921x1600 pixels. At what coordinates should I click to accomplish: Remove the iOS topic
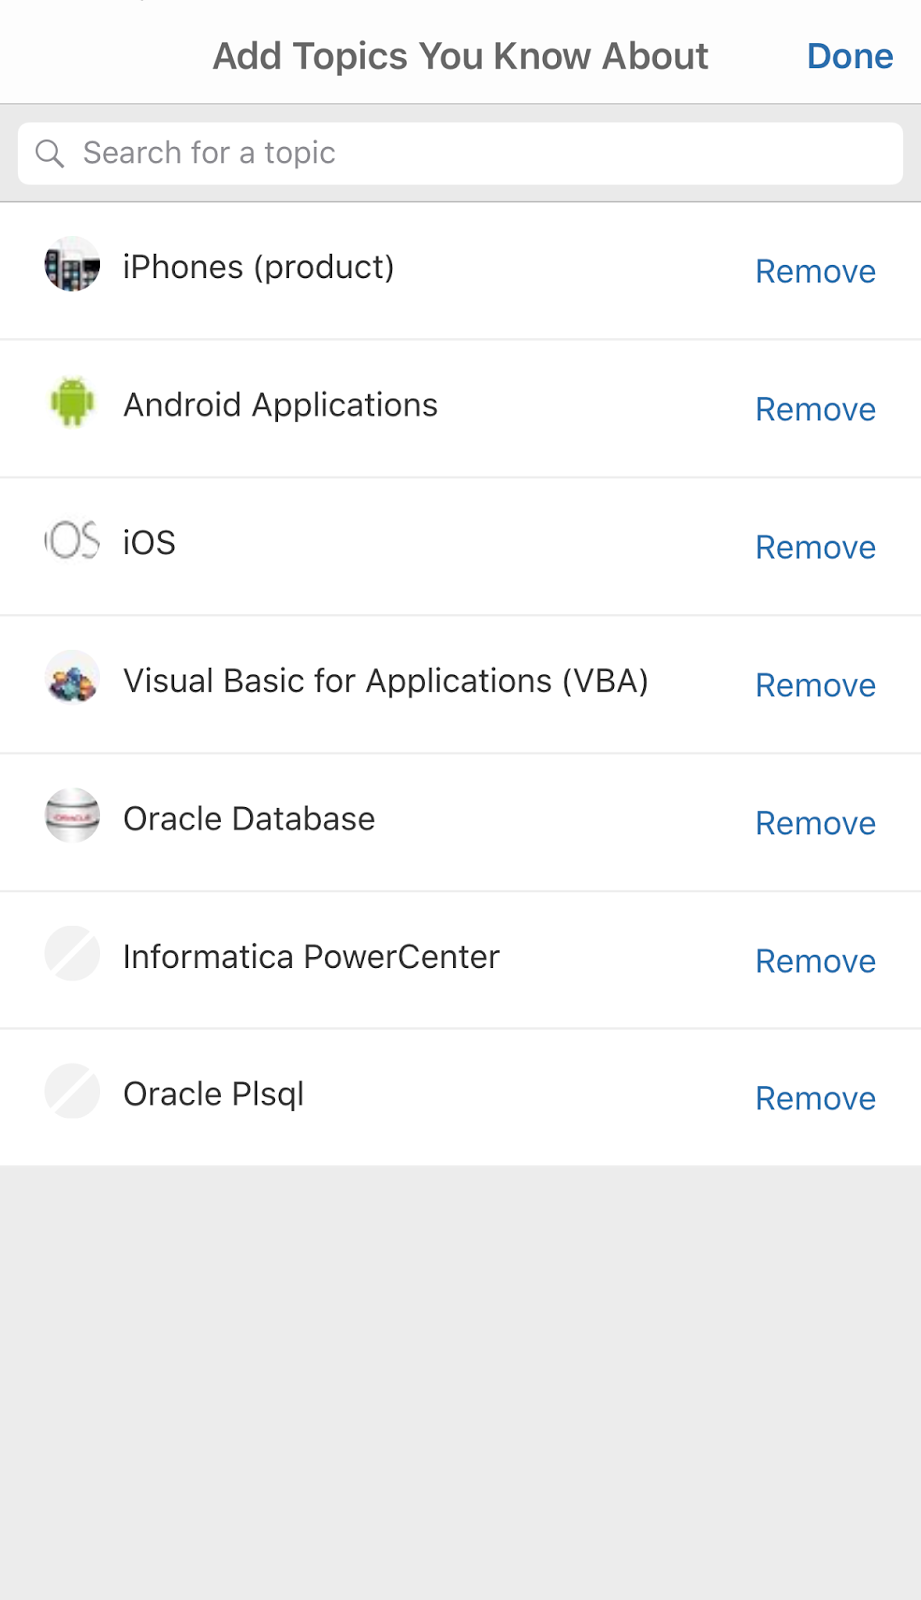click(x=815, y=547)
